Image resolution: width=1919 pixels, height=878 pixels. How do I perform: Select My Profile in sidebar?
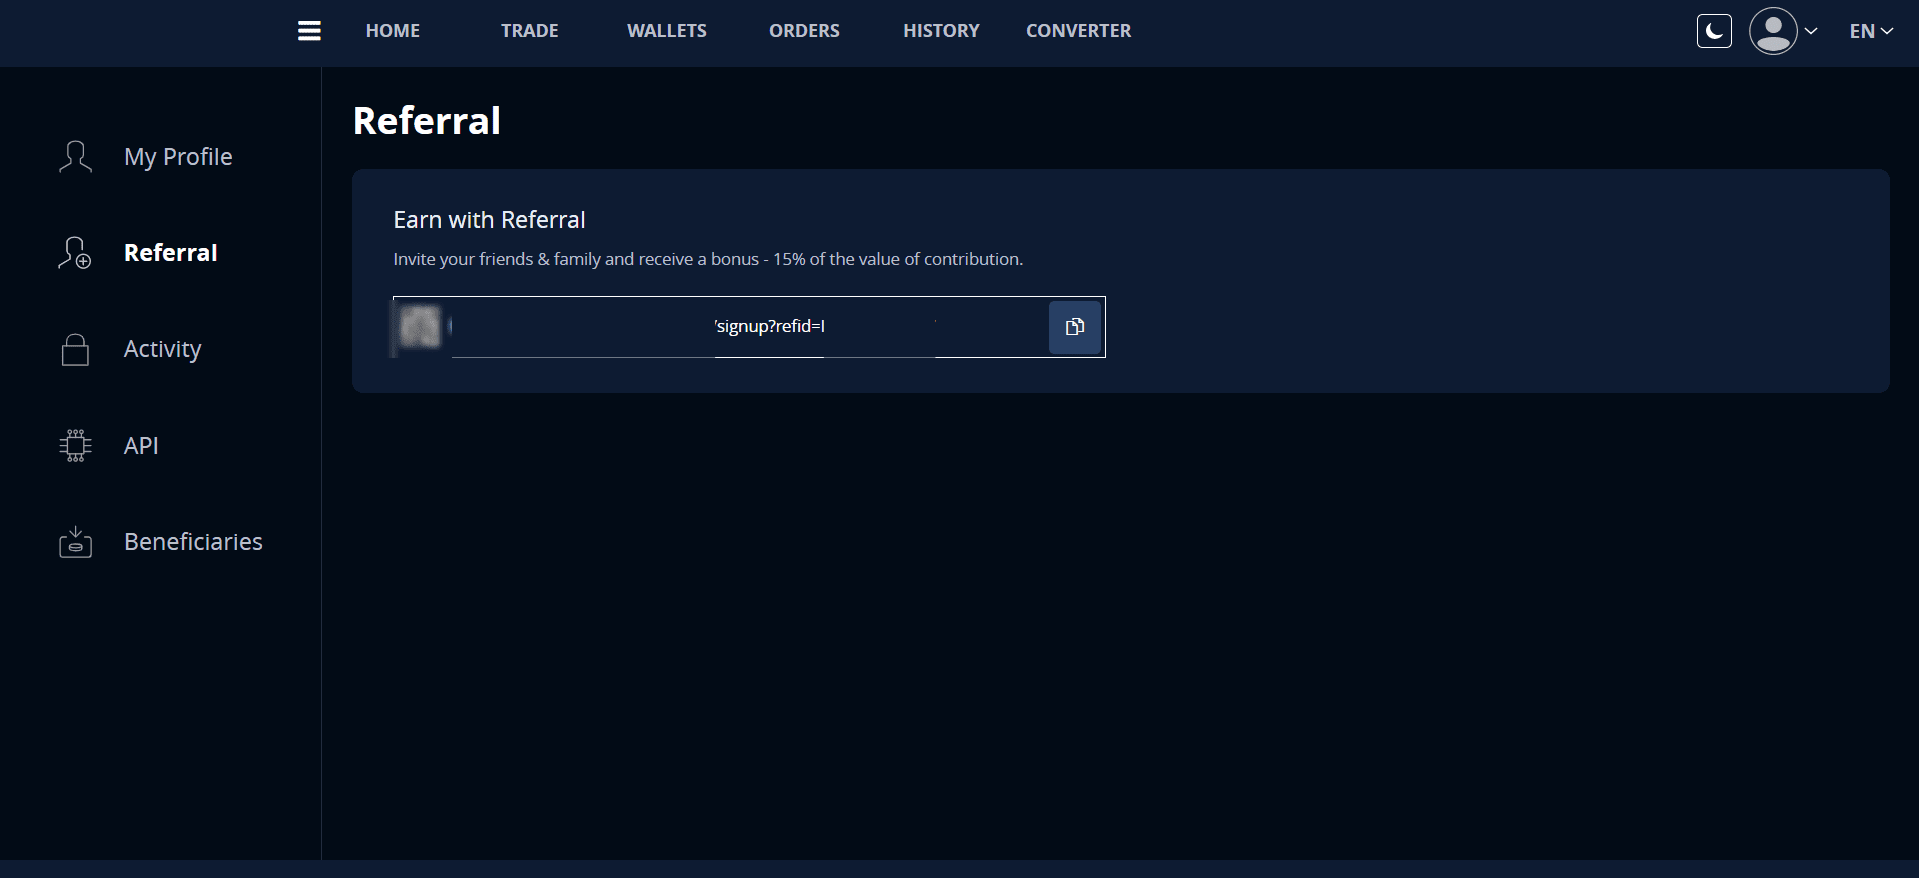[x=178, y=157]
